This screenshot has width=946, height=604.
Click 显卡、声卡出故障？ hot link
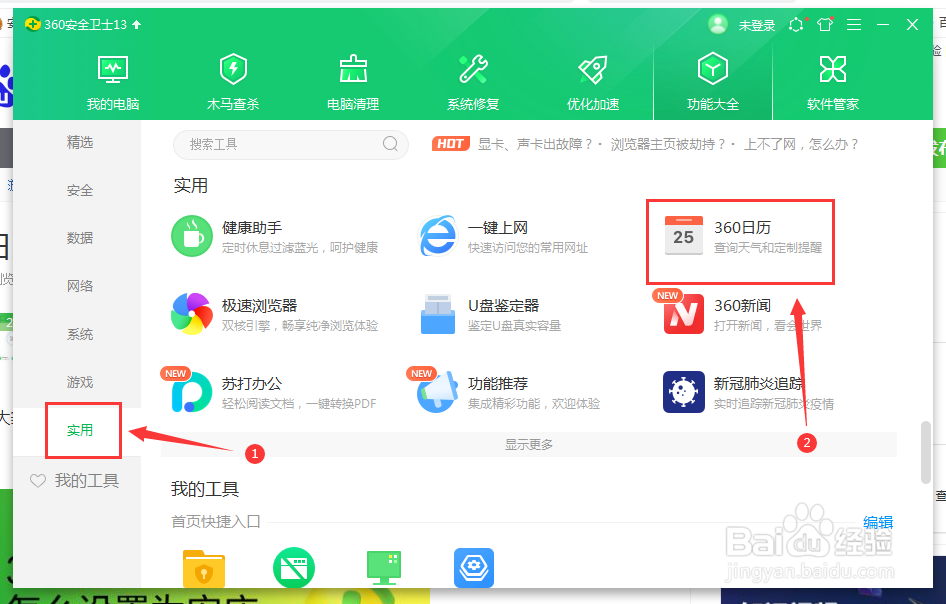(536, 144)
